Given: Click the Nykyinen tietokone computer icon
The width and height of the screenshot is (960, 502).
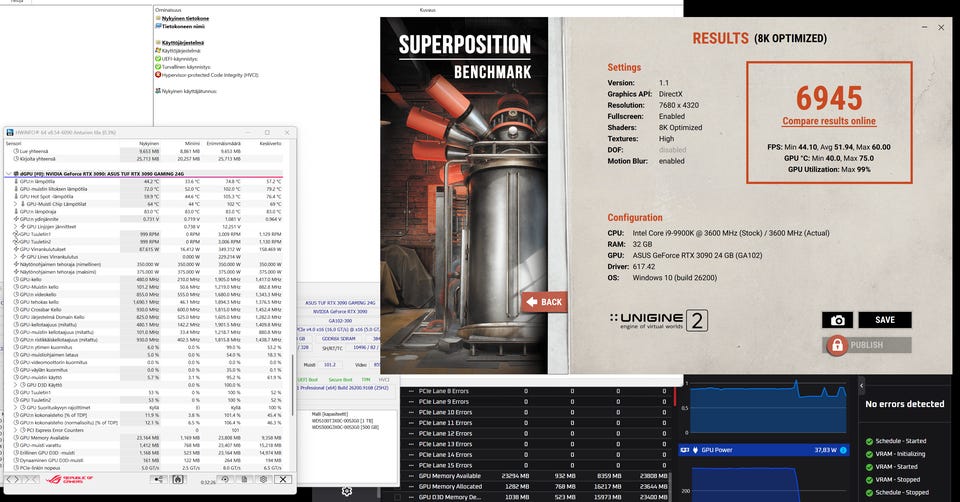Looking at the screenshot, I should point(158,18).
